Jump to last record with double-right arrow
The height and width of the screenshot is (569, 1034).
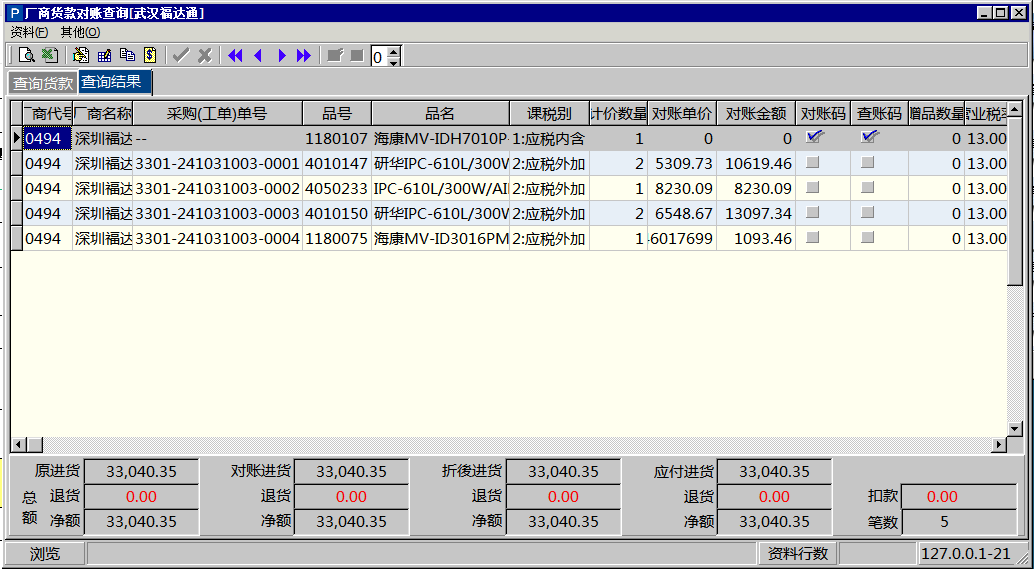304,56
